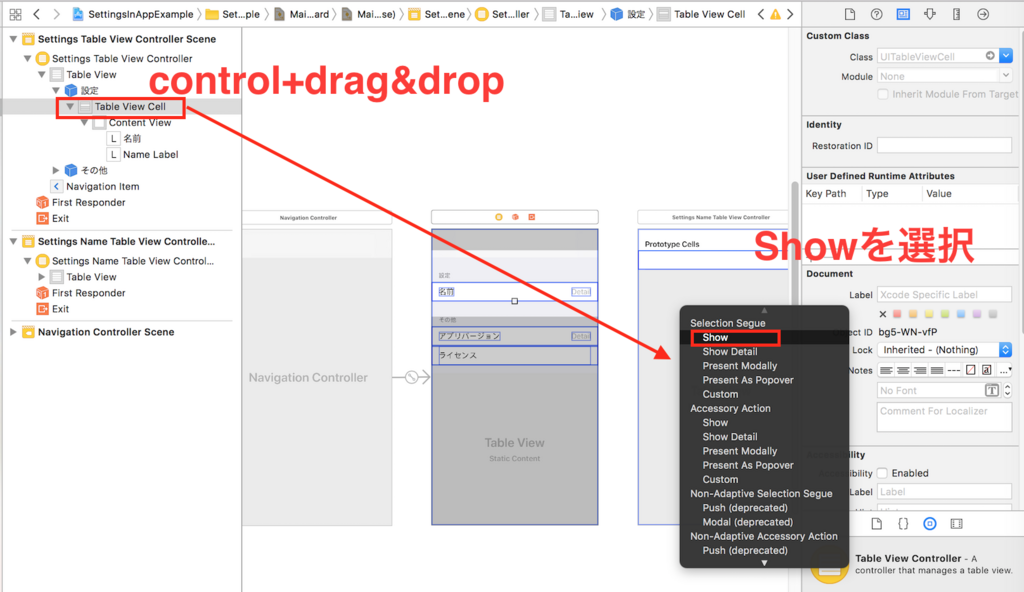Image resolution: width=1024 pixels, height=592 pixels.
Task: Open the related items grid menu
Action: coord(15,14)
